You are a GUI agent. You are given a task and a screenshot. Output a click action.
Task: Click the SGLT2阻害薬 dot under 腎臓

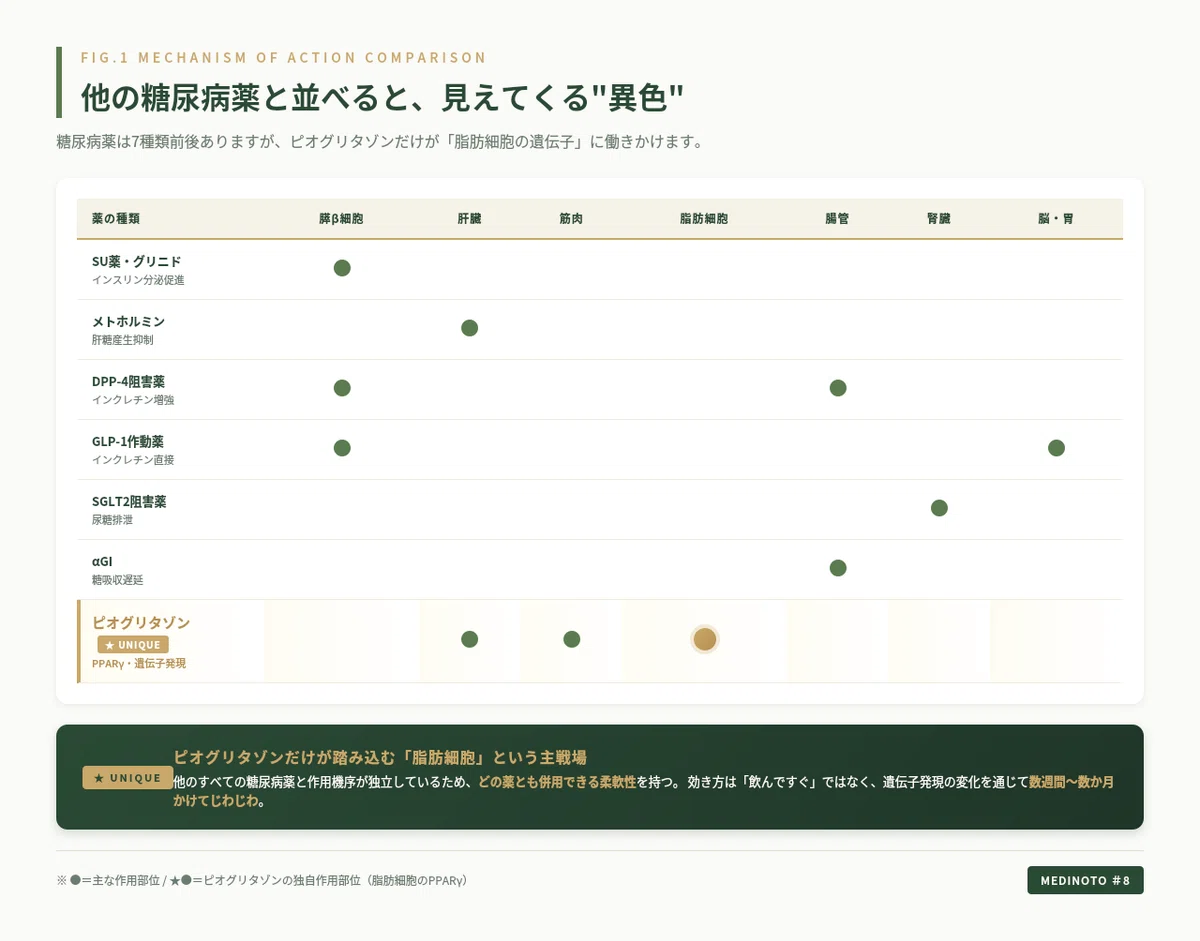pyautogui.click(x=939, y=508)
